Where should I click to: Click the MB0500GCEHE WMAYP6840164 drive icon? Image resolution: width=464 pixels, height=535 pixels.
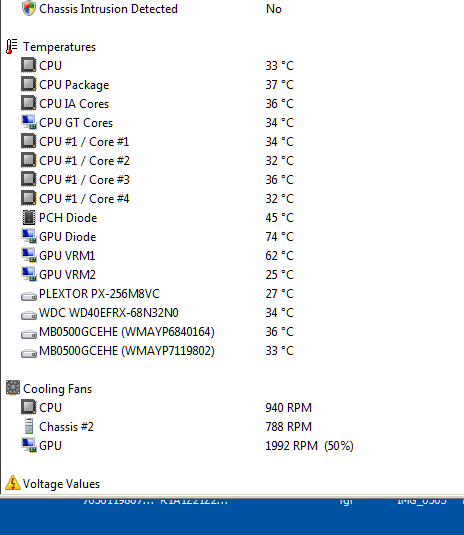[x=29, y=334]
